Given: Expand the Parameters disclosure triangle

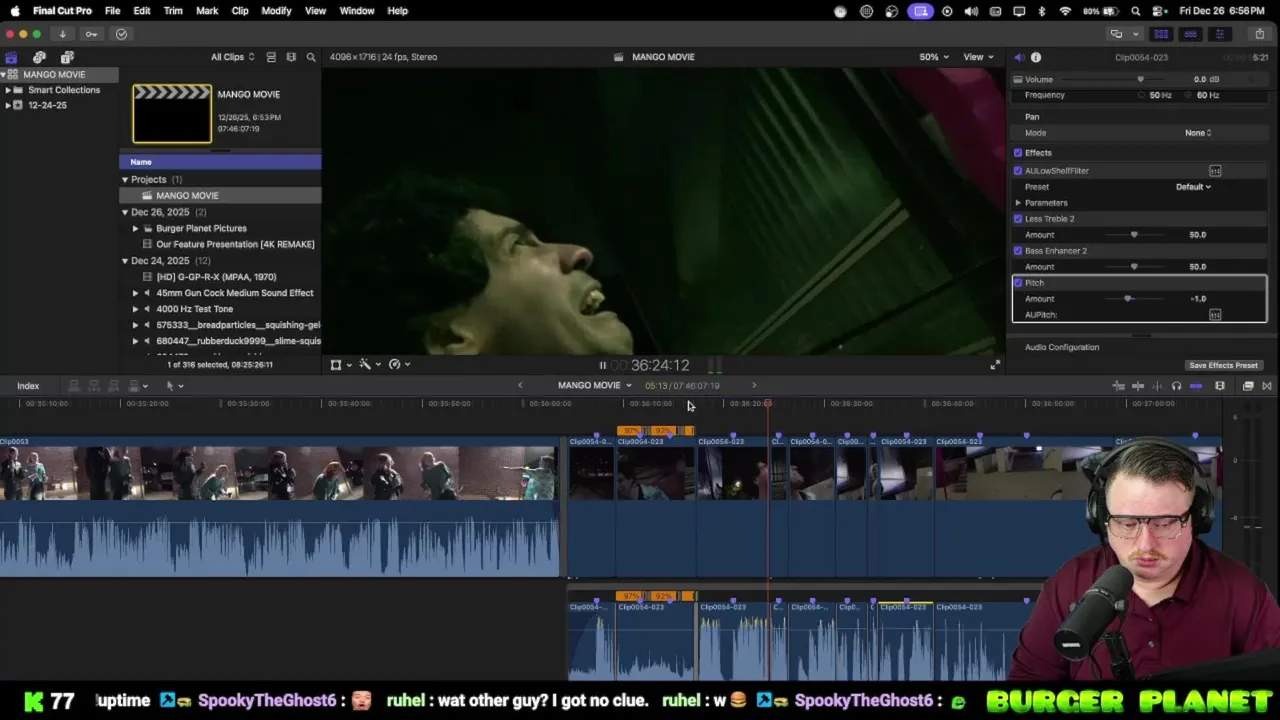Looking at the screenshot, I should pos(1018,203).
